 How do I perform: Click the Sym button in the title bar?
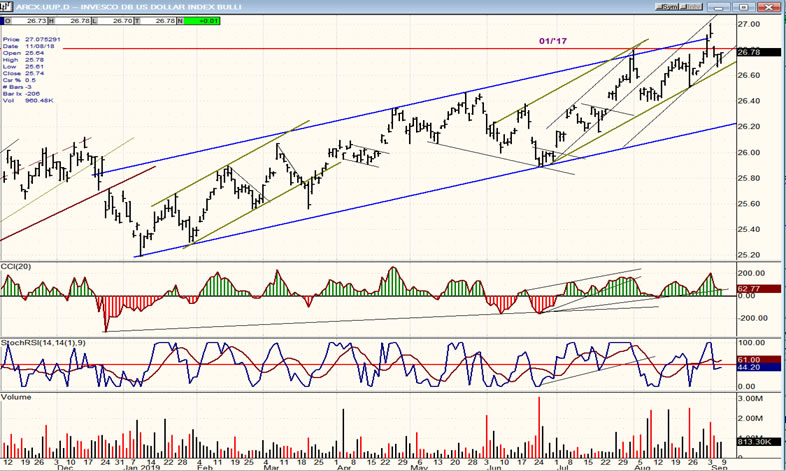click(668, 7)
